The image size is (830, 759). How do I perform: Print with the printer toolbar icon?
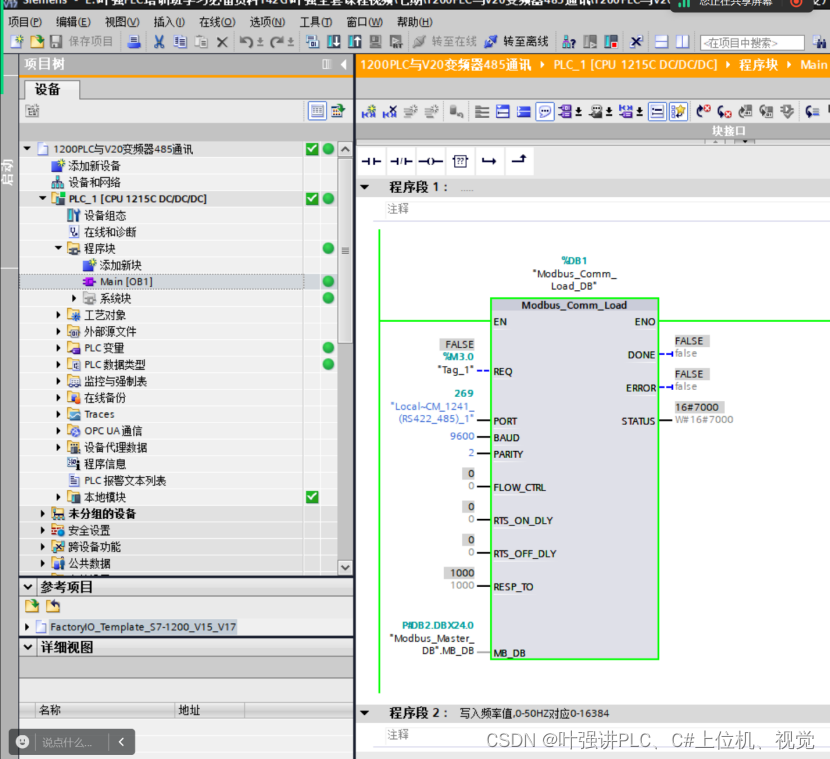(134, 42)
